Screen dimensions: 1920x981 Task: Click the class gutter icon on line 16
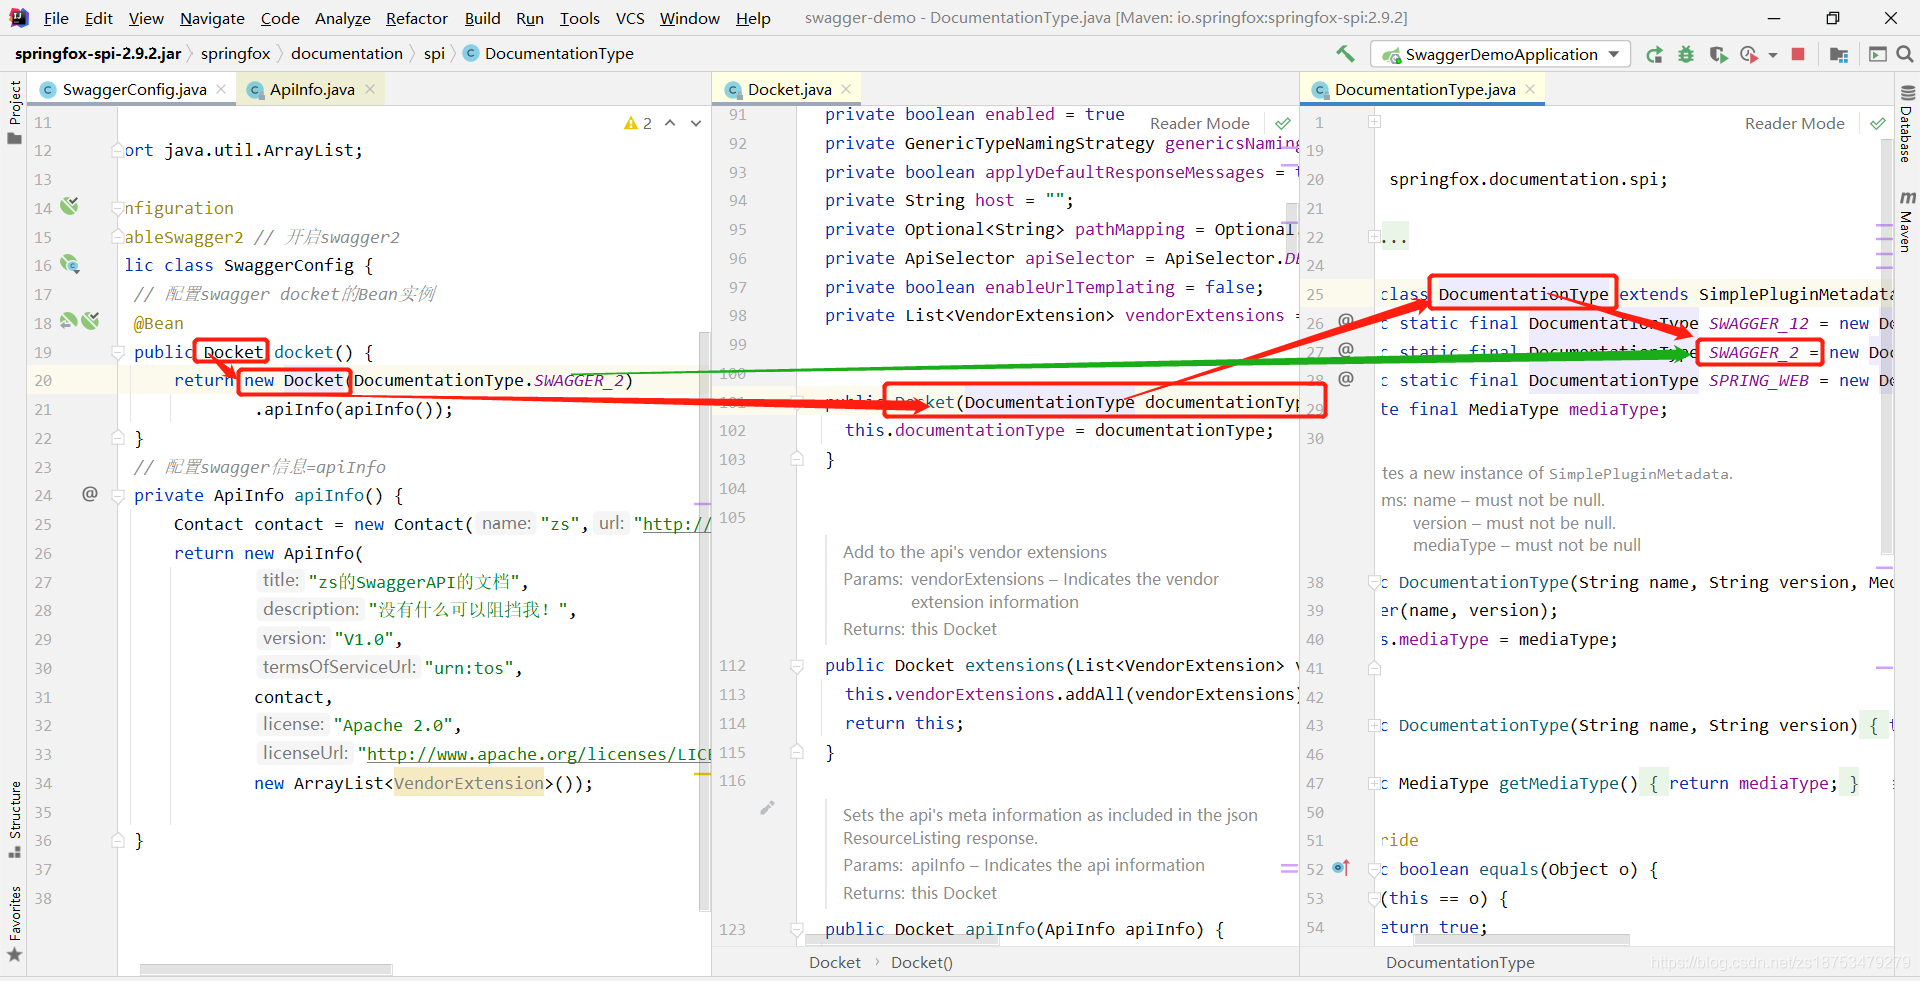point(69,264)
